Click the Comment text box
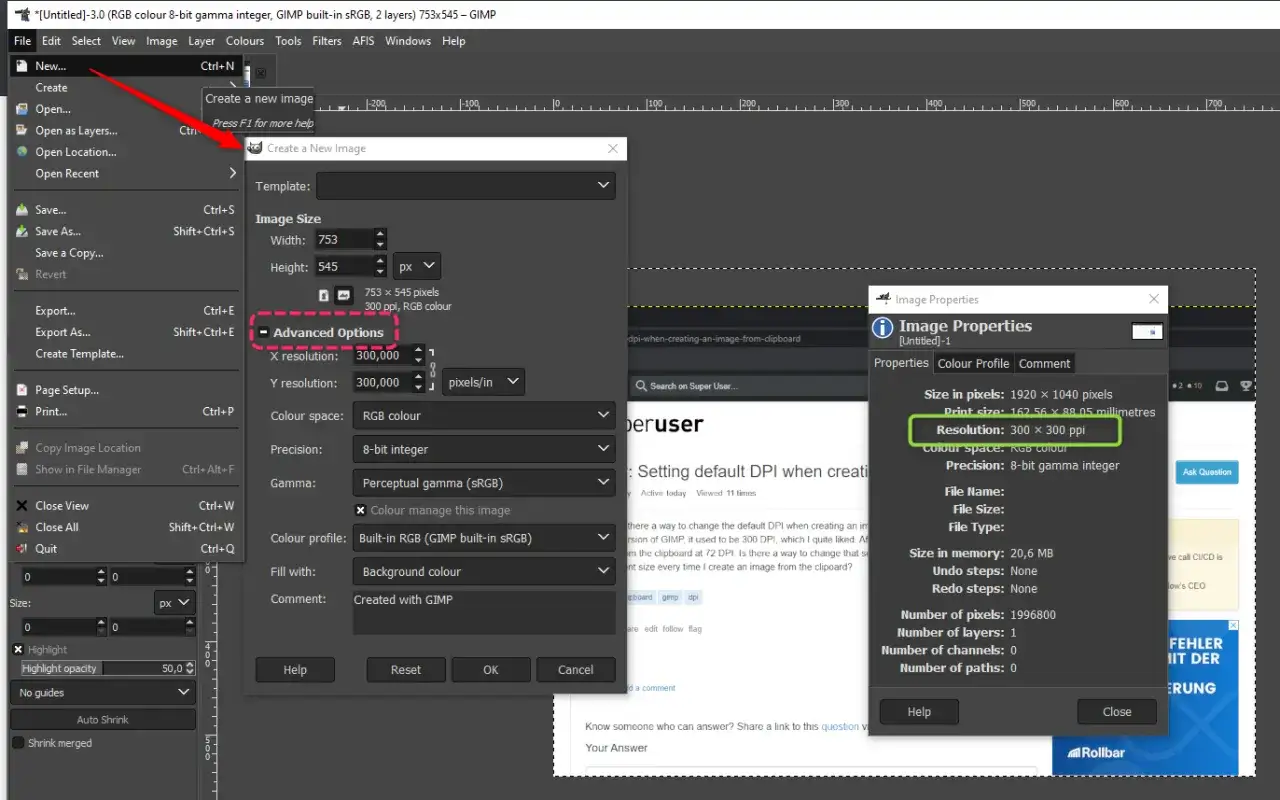This screenshot has height=800, width=1280. click(484, 612)
